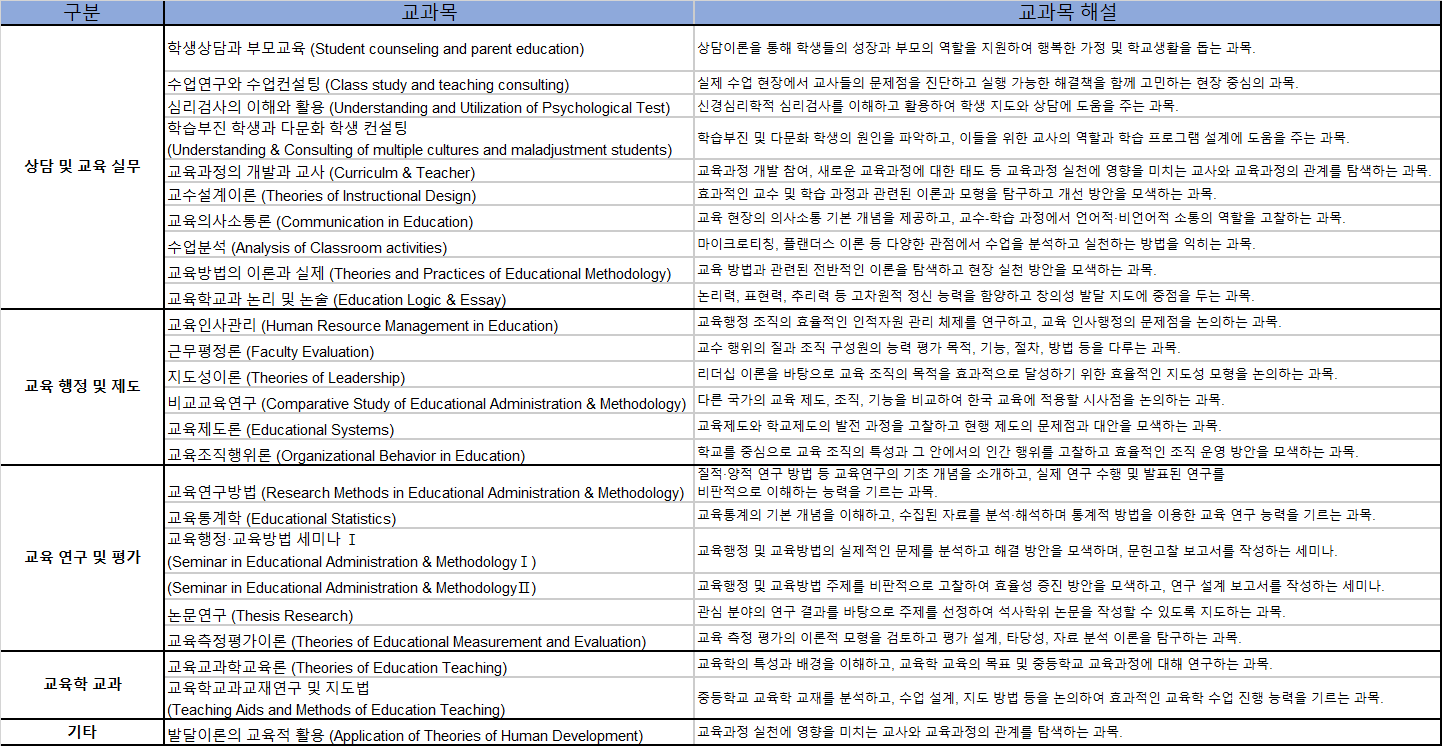Click the 교과목 해설 column header

[1066, 12]
